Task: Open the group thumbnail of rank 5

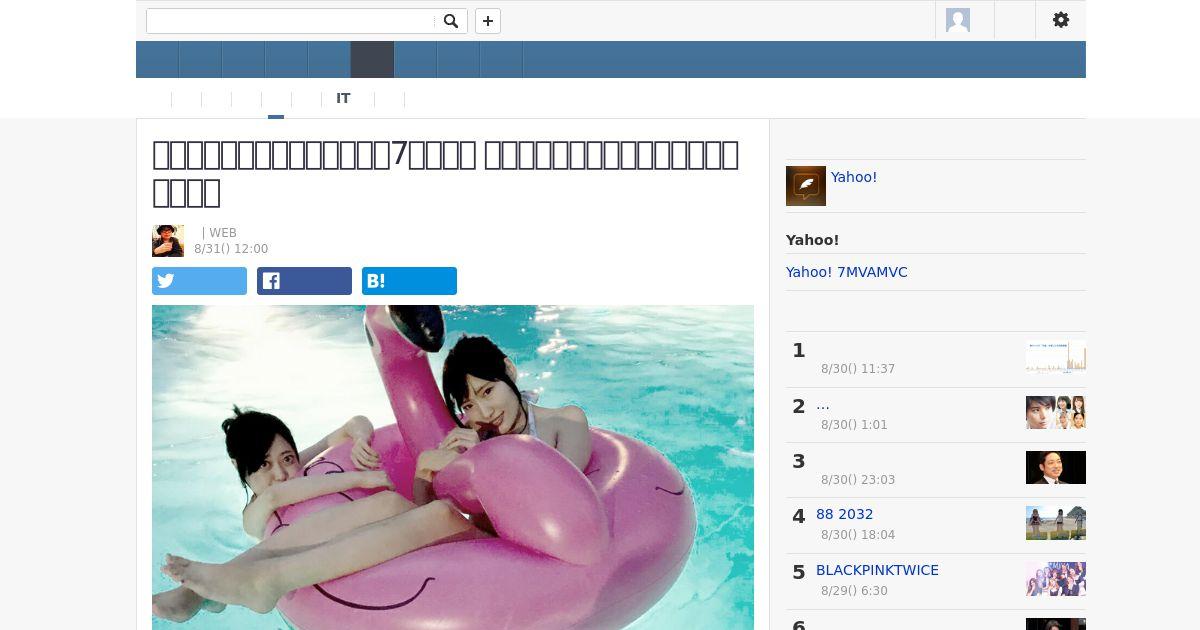Action: [1056, 579]
